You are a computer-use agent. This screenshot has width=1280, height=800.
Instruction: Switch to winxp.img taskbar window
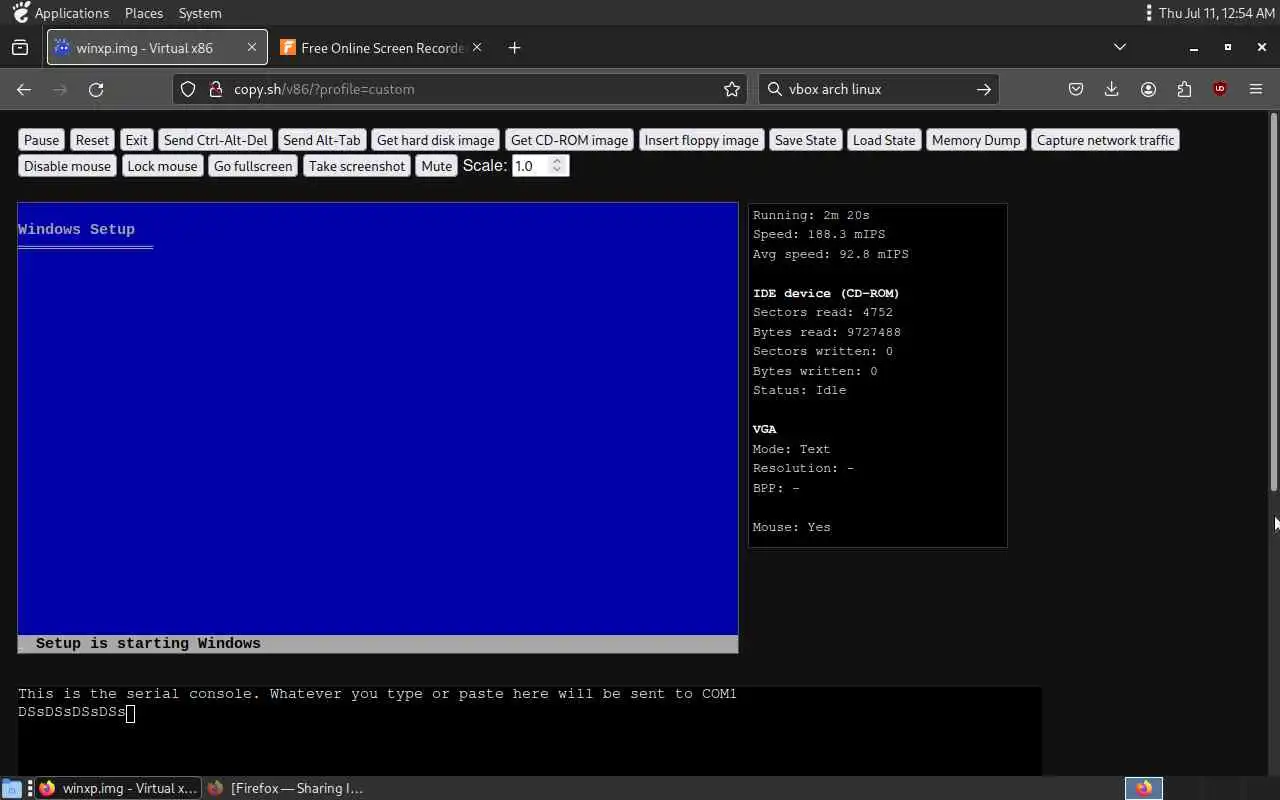(x=118, y=788)
